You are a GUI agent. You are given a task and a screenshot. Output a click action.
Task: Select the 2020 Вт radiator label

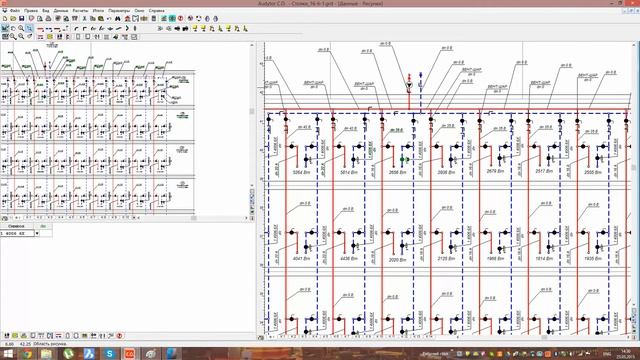[x=397, y=260]
